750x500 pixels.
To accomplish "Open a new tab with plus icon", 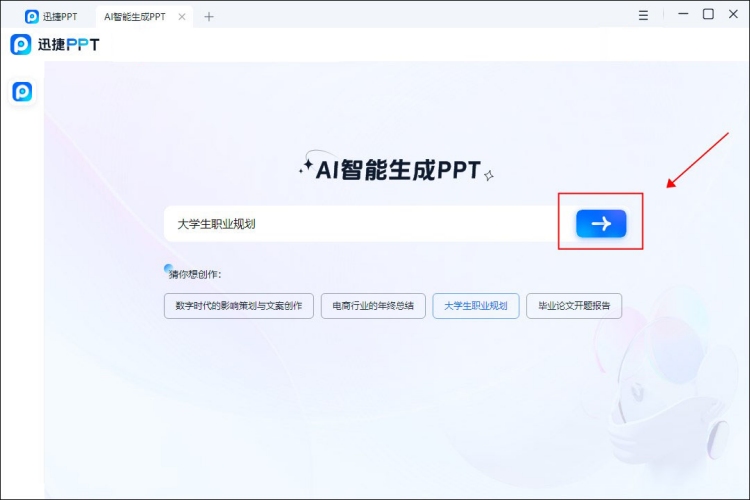I will [209, 17].
